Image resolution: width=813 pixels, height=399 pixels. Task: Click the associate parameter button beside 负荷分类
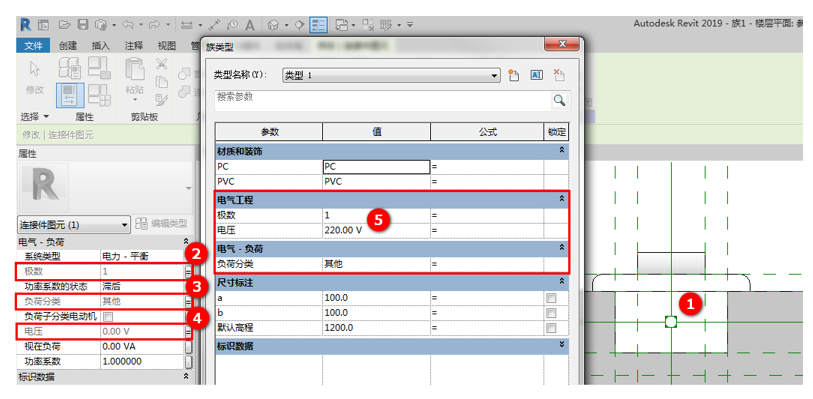pyautogui.click(x=188, y=301)
